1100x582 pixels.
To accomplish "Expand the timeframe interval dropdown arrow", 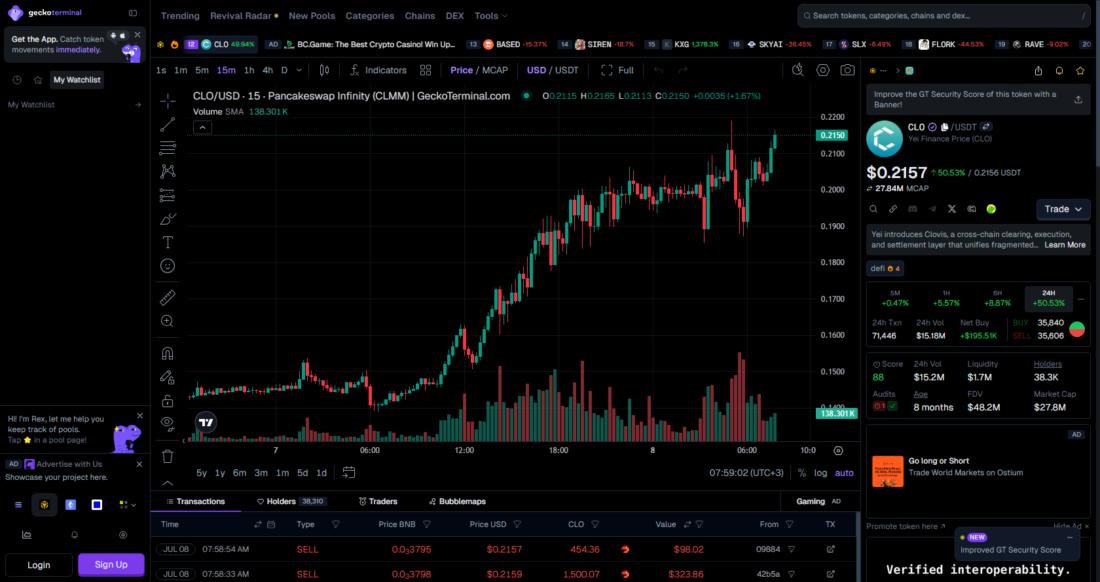I will (299, 70).
